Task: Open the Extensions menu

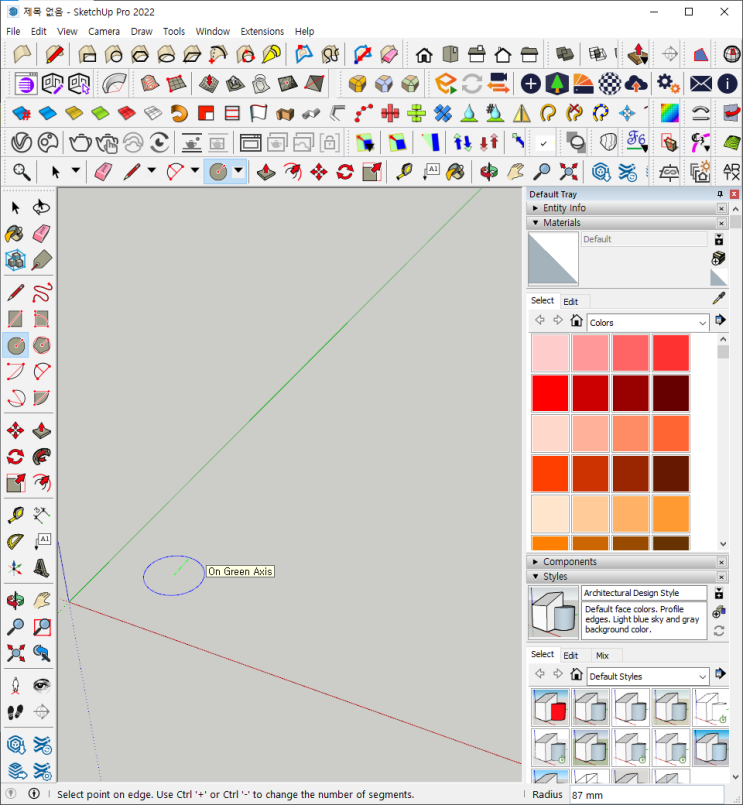Action: coord(262,31)
